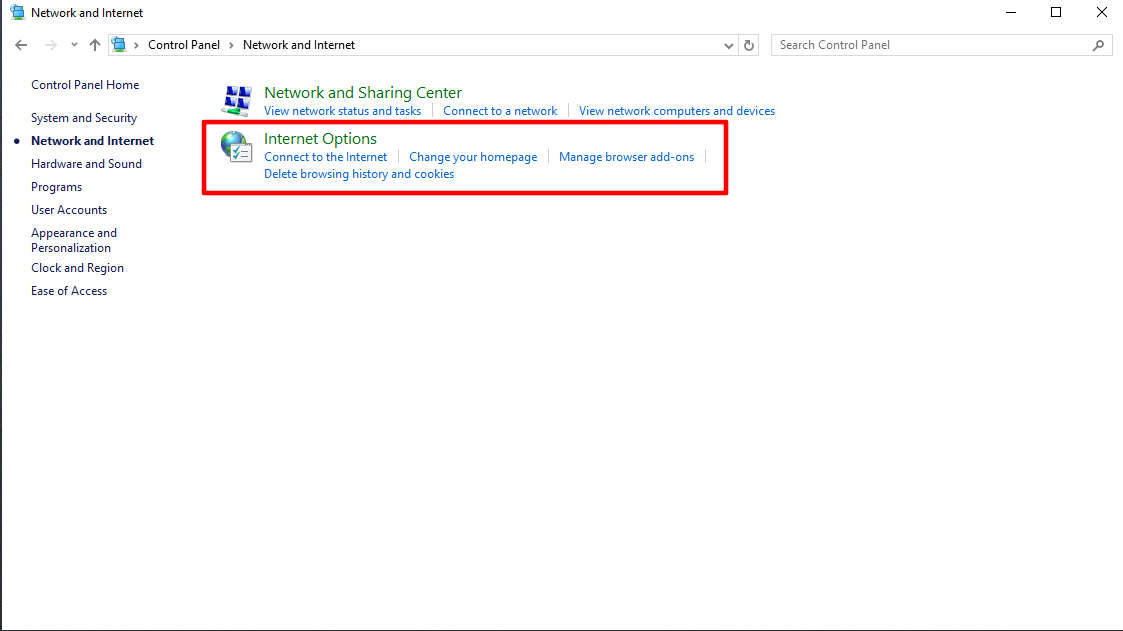The width and height of the screenshot is (1123, 631).
Task: Click the Network and Sharing Center icon
Action: (x=236, y=101)
